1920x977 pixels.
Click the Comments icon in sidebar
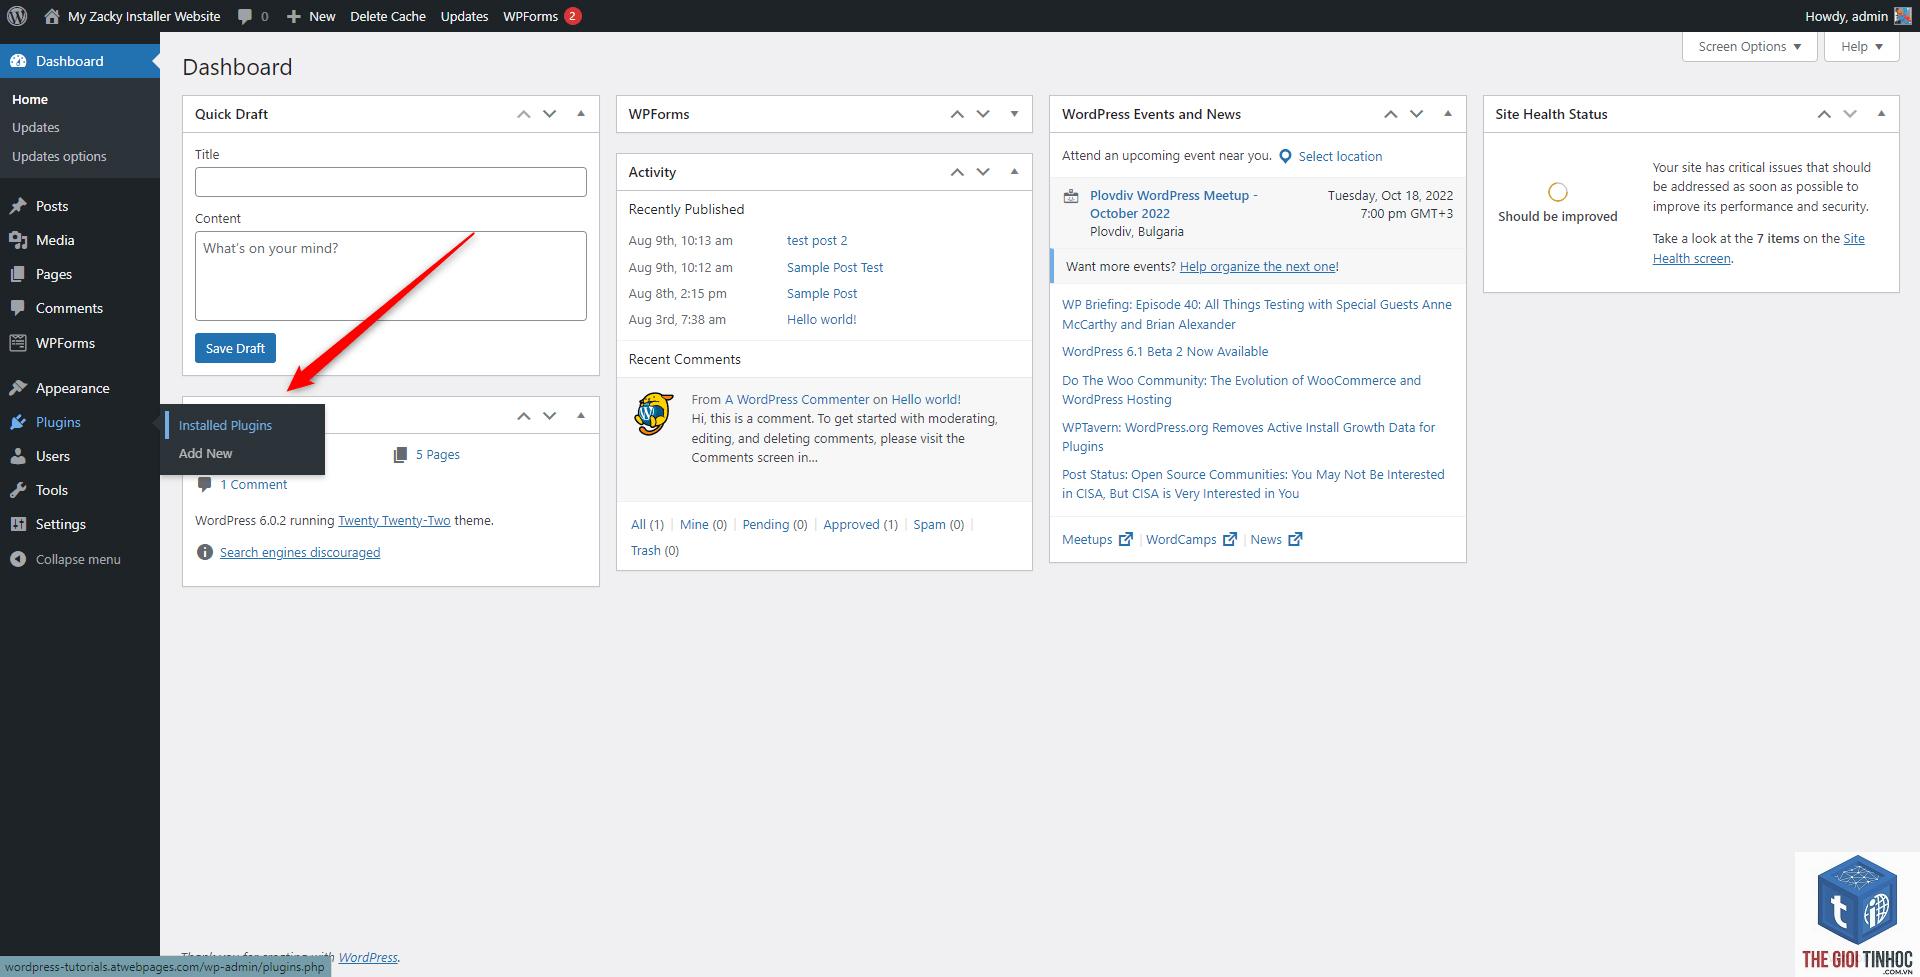pos(18,308)
